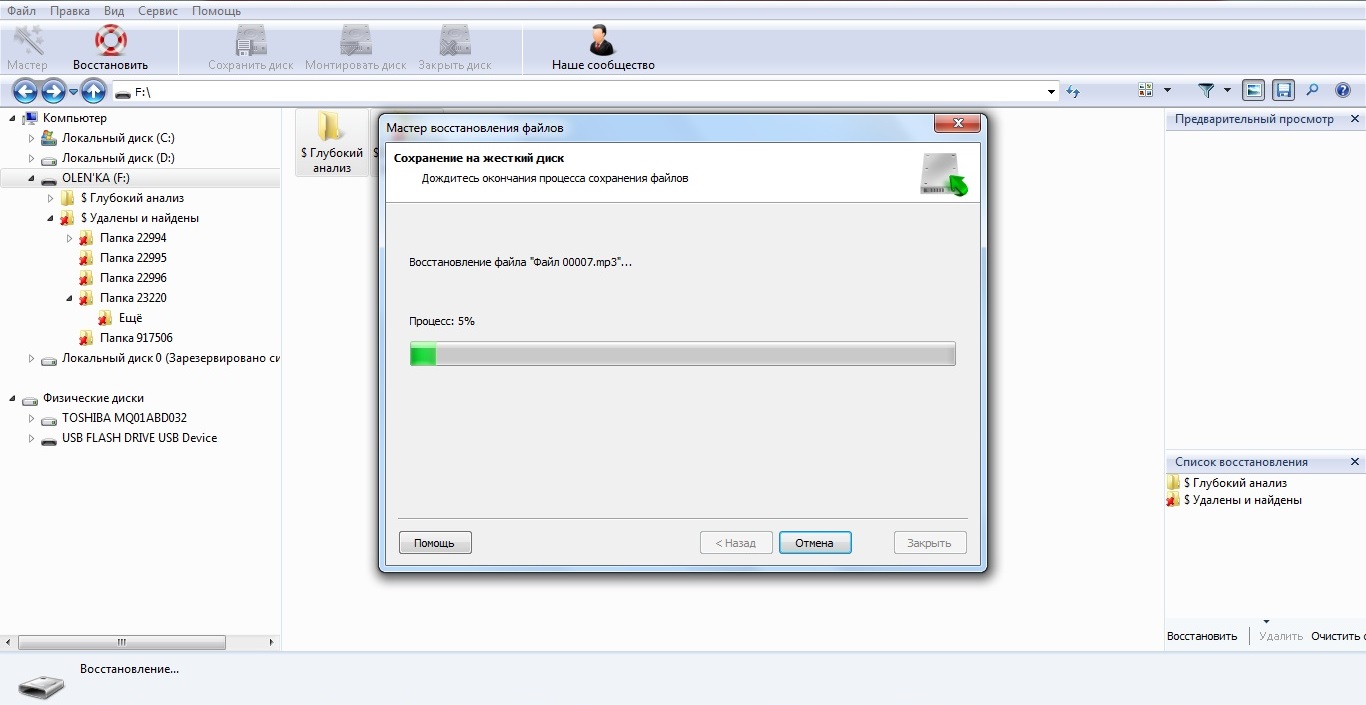Open the Сервис menu
The height and width of the screenshot is (705, 1366).
158,11
